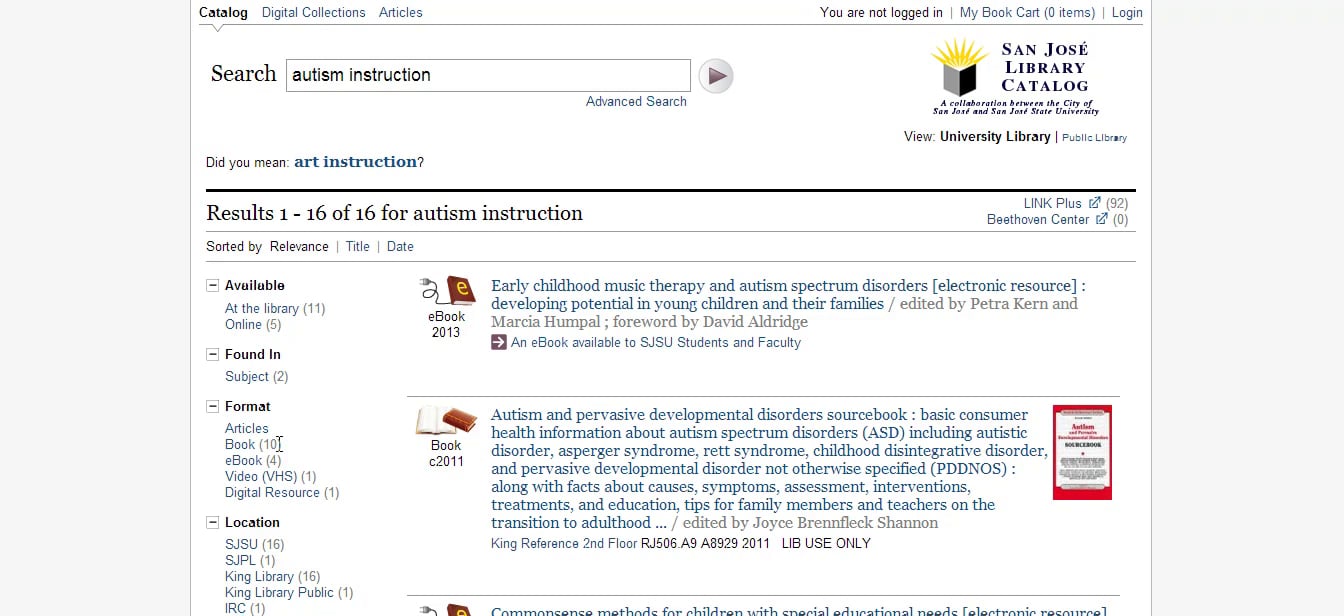
Task: Switch to the Articles tab
Action: click(400, 13)
